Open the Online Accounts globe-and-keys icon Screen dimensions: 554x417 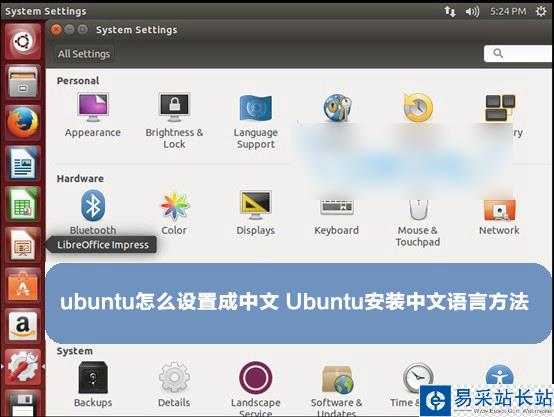337,108
